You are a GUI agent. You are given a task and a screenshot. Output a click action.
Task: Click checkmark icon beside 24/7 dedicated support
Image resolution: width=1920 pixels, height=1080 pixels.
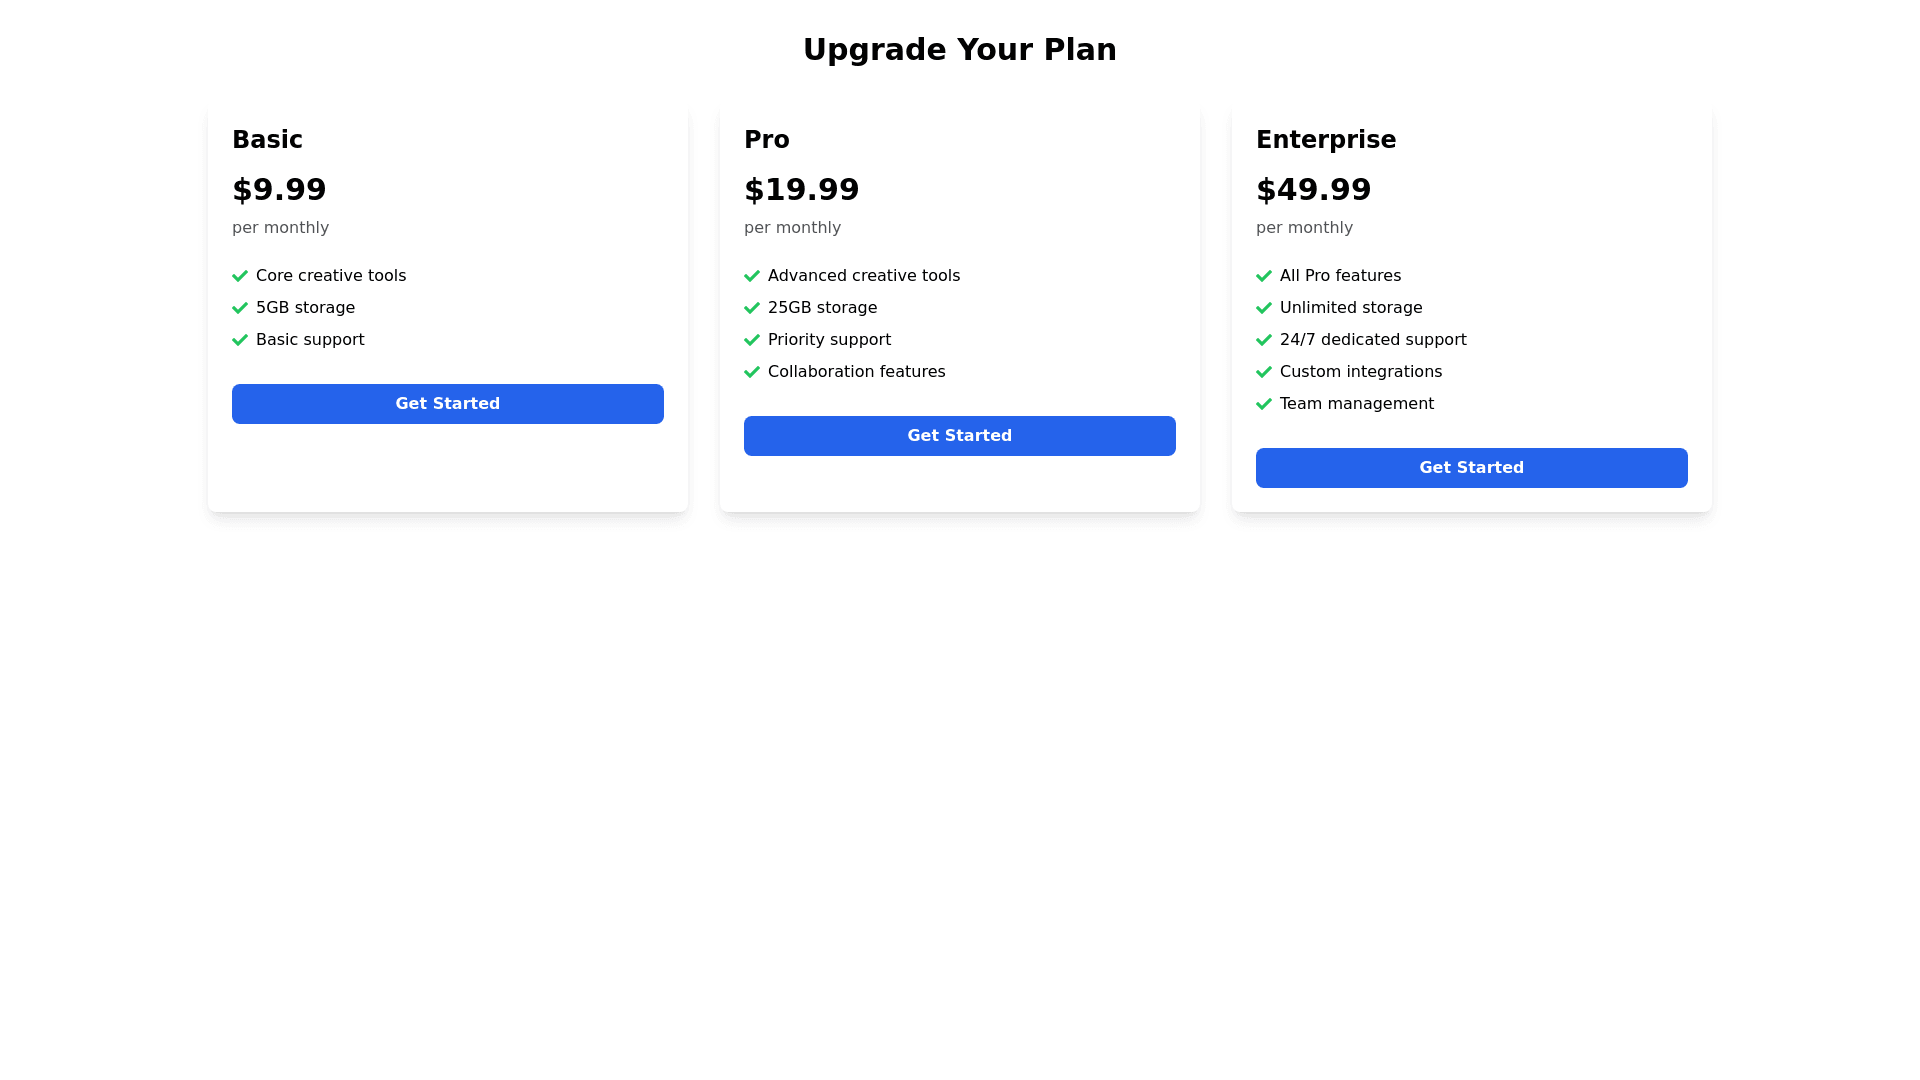pyautogui.click(x=1264, y=340)
